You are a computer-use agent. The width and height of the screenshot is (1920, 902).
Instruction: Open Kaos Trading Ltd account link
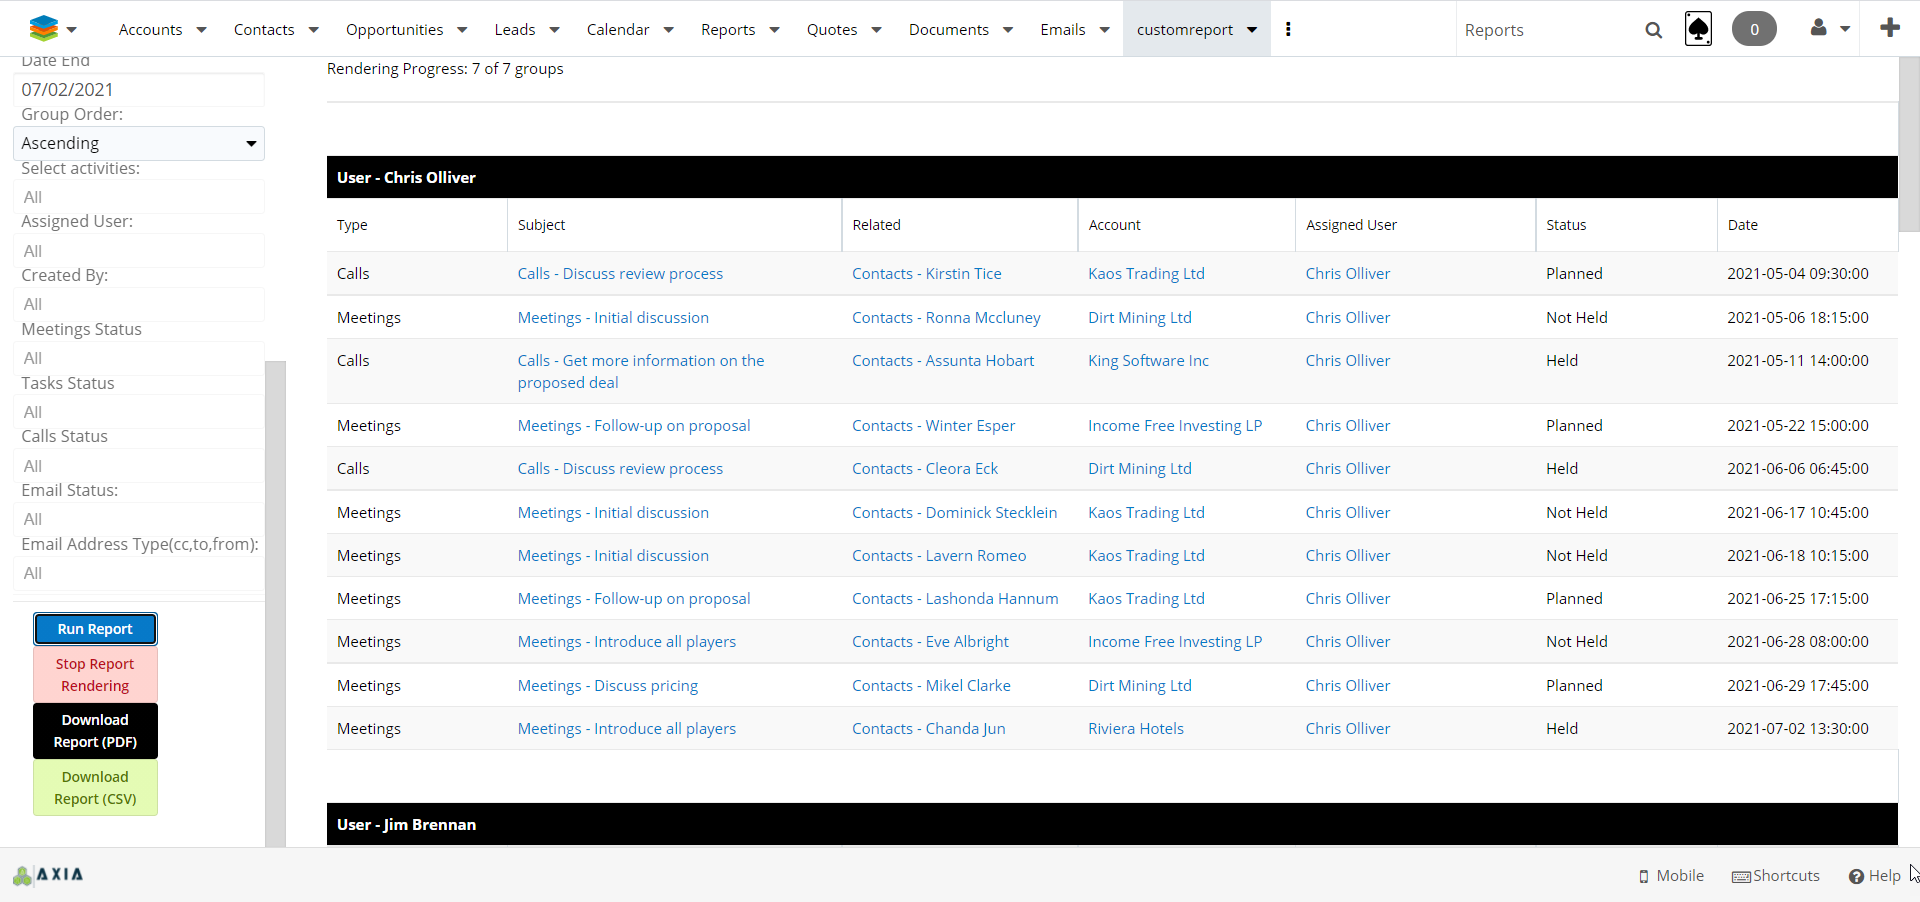point(1146,274)
